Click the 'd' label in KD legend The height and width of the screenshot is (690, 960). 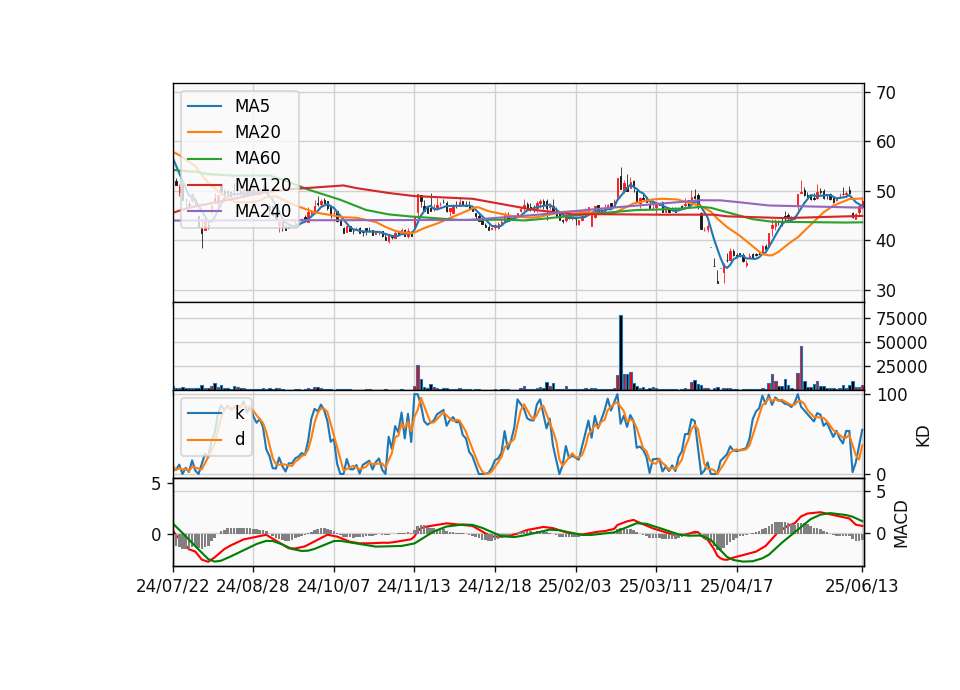pyautogui.click(x=239, y=439)
